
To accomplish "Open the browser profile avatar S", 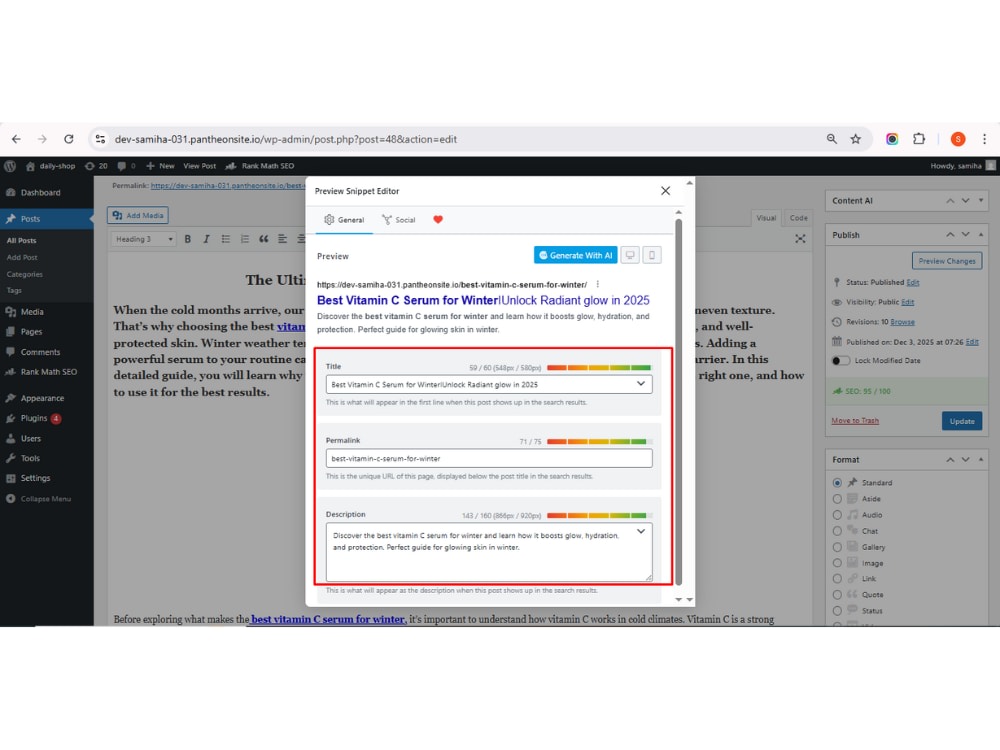I will coord(958,139).
